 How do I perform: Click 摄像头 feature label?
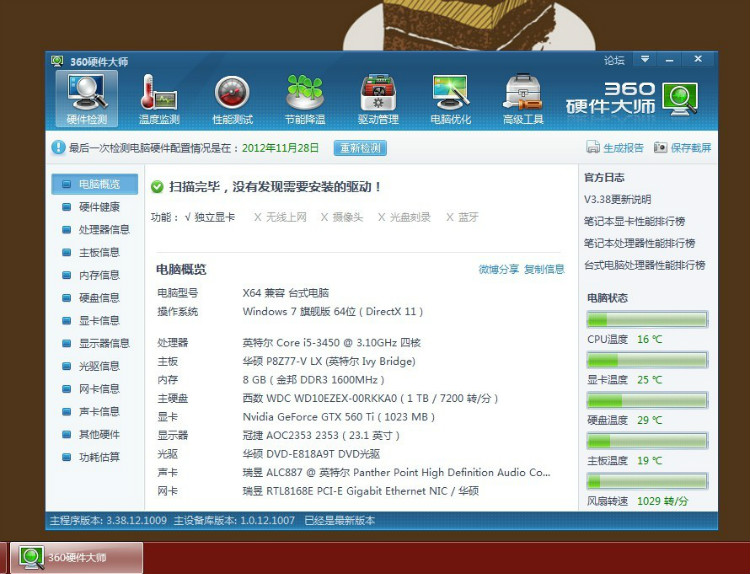(x=348, y=217)
